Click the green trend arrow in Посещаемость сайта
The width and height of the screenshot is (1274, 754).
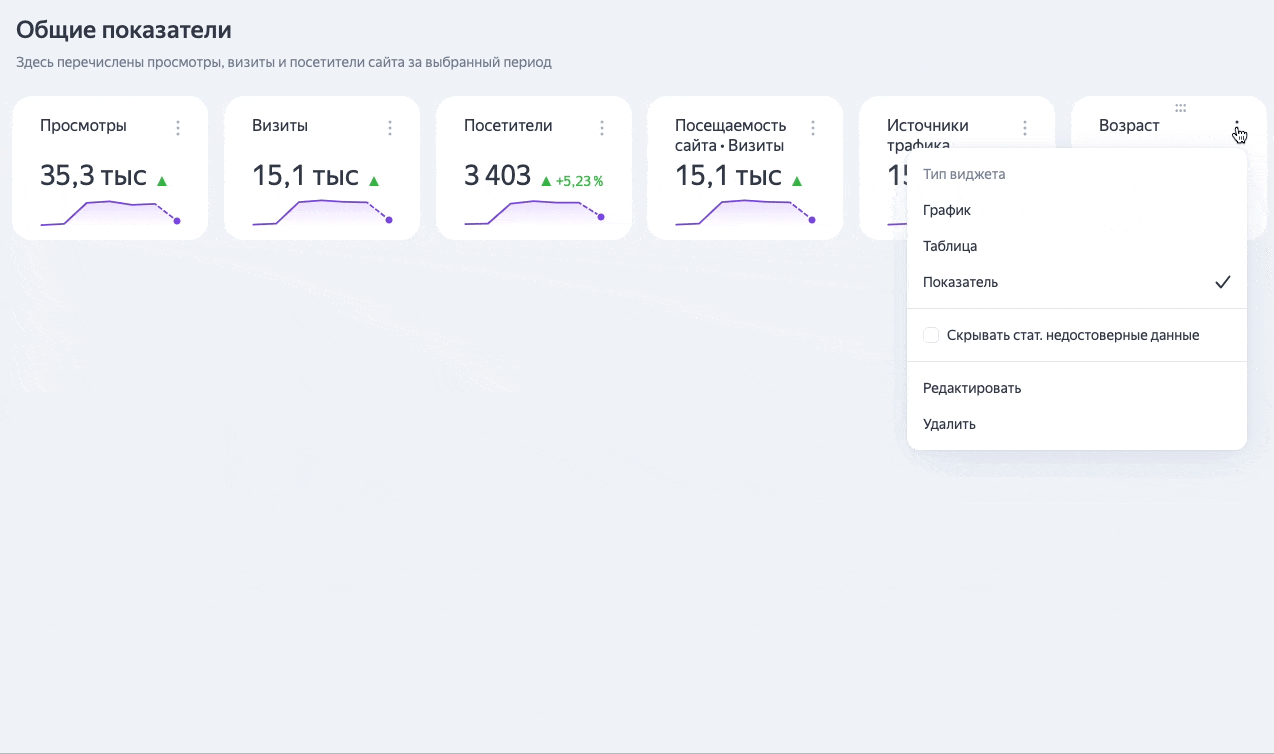pos(797,181)
